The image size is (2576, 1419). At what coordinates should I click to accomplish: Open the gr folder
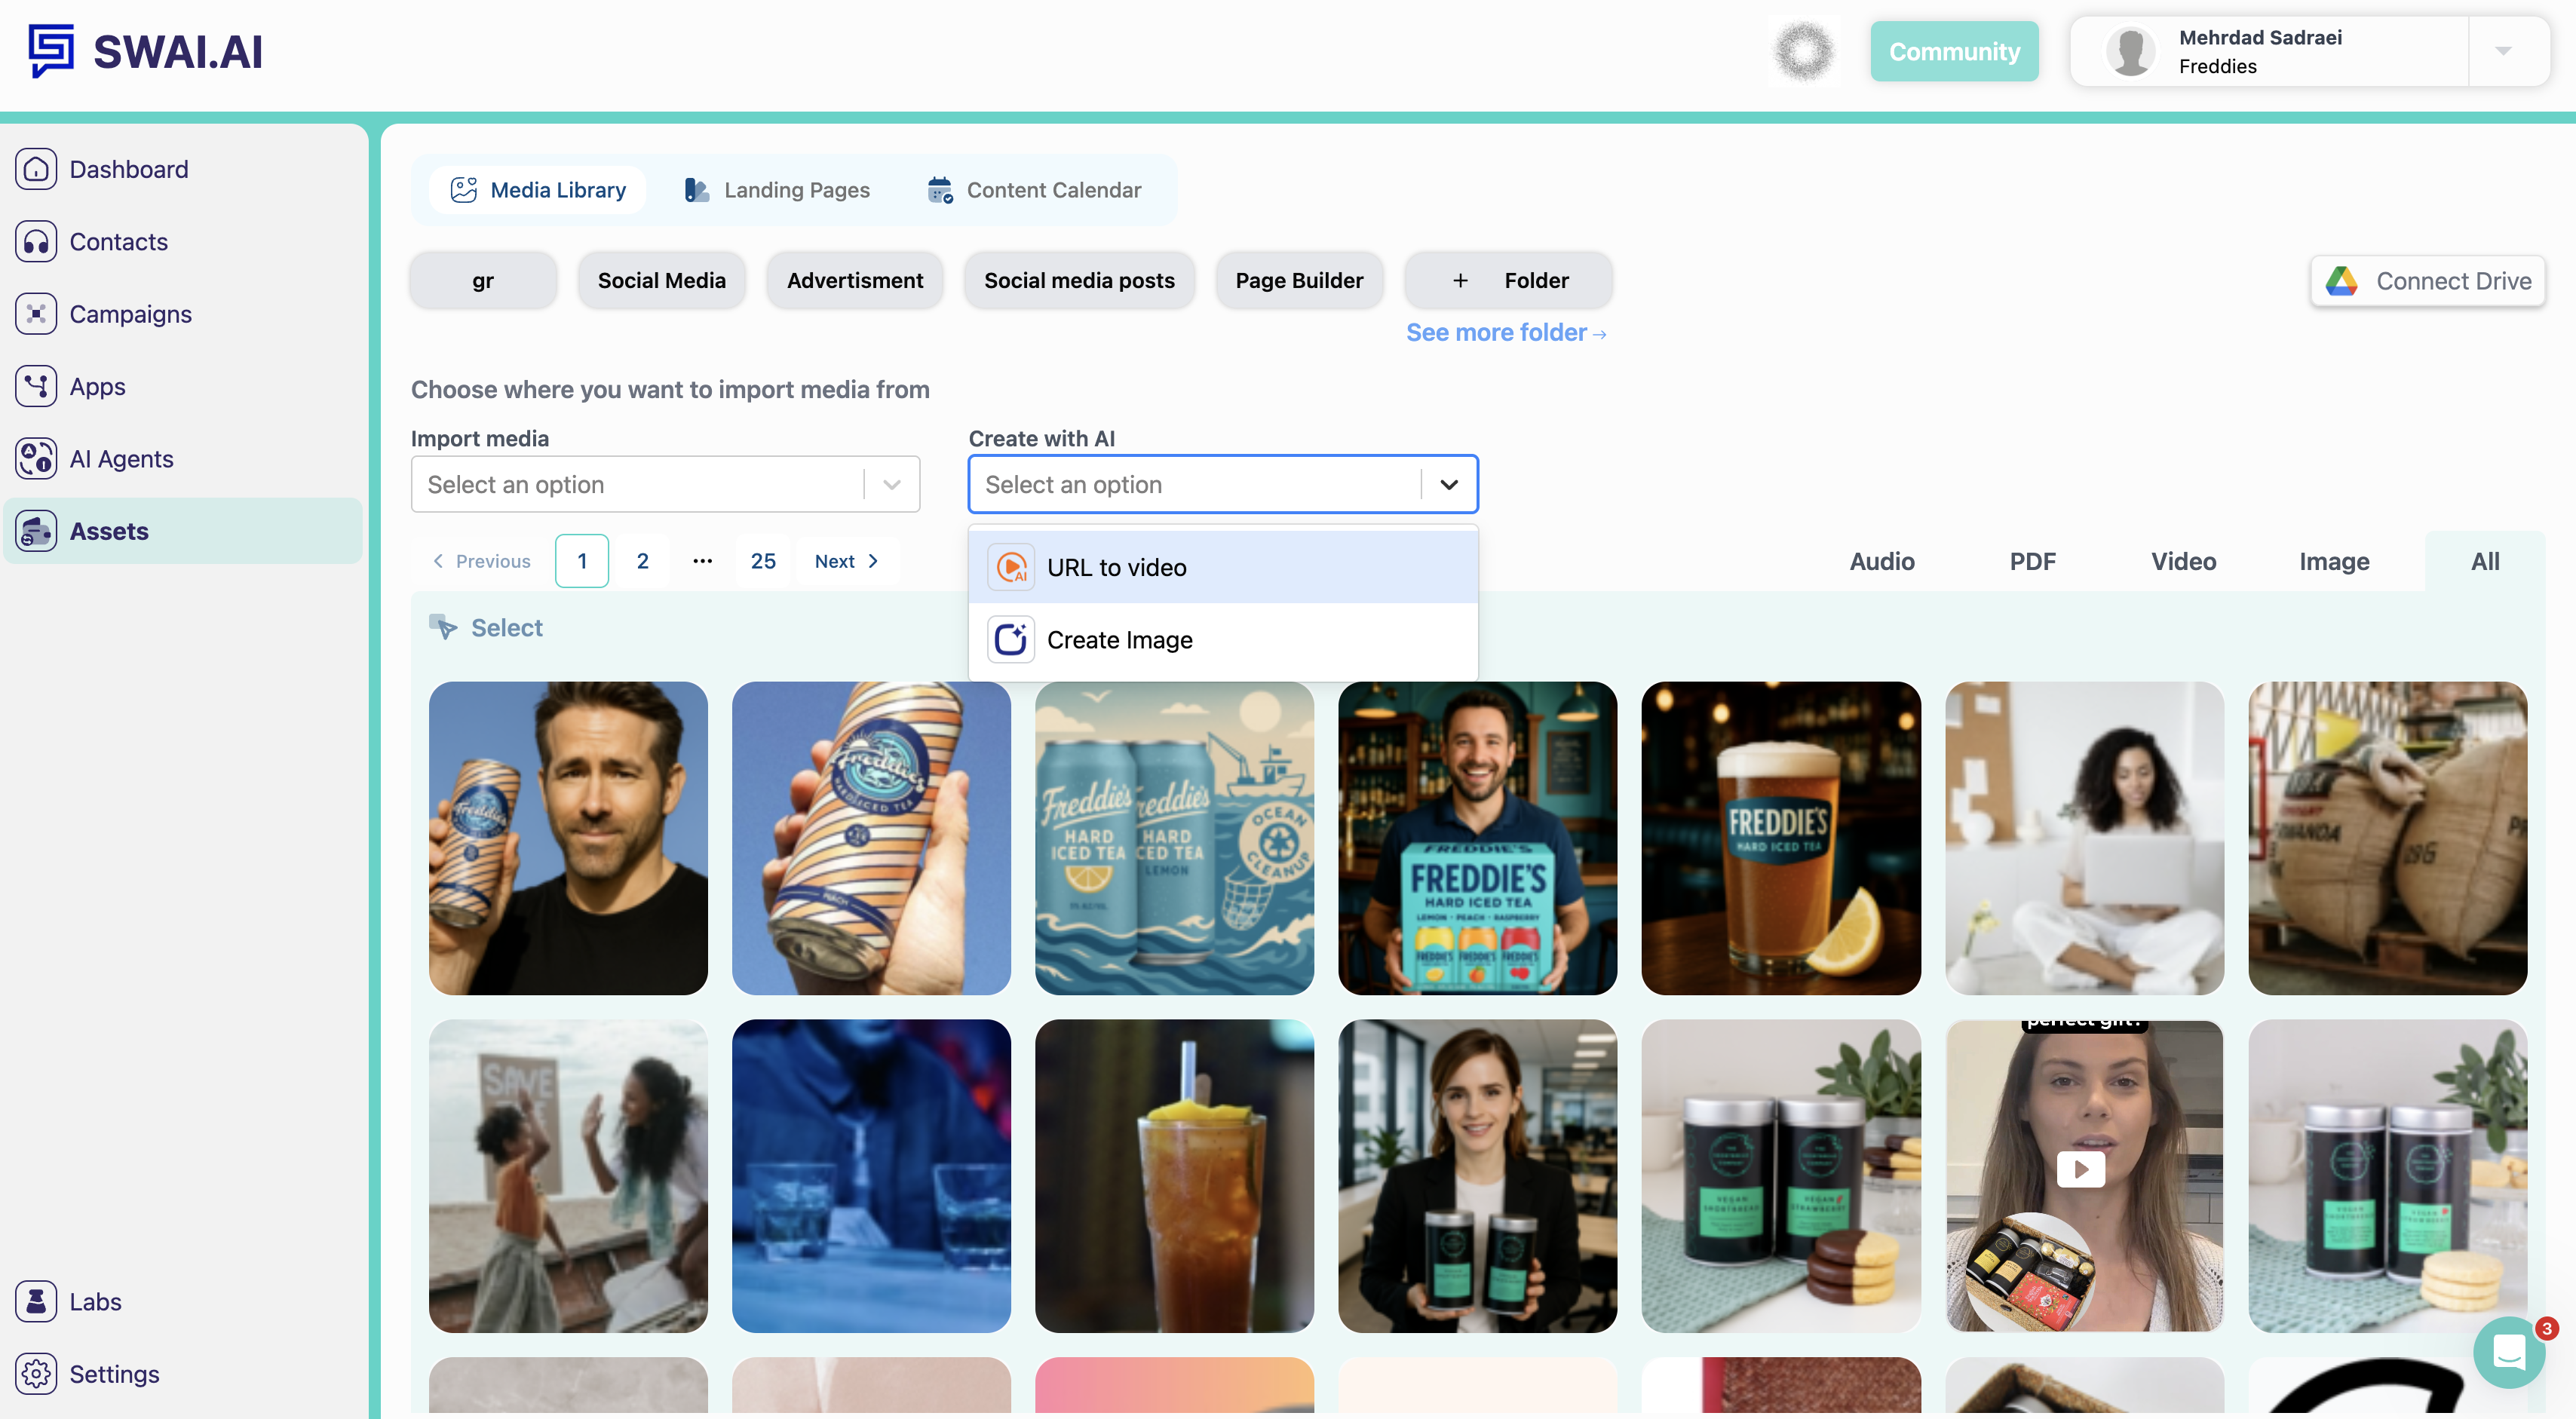pyautogui.click(x=483, y=281)
